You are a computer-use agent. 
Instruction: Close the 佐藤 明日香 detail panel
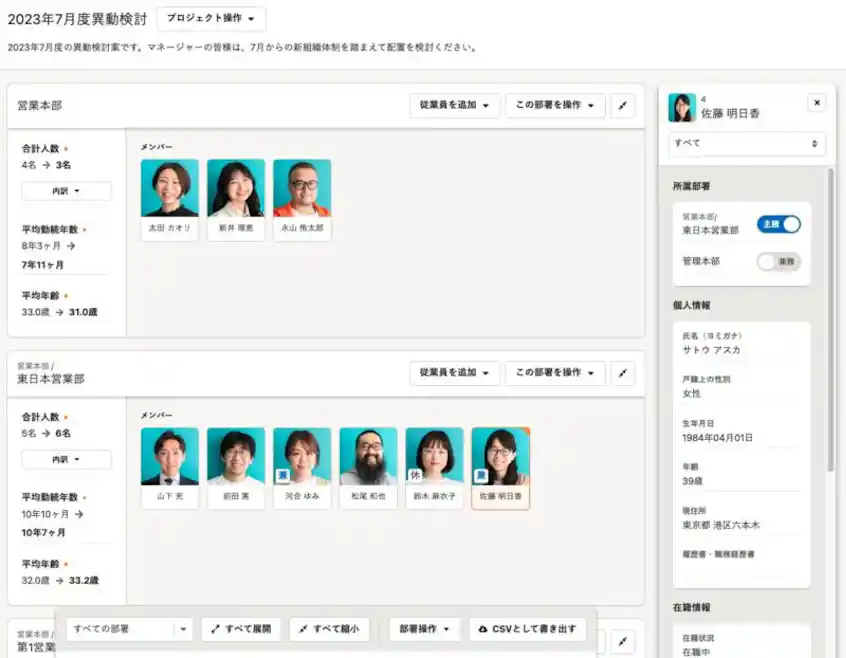[x=817, y=104]
